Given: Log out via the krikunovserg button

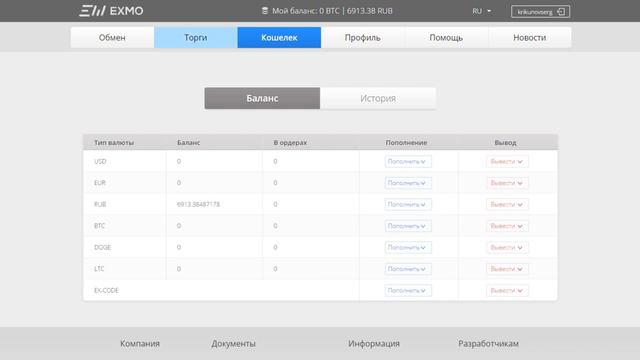Looking at the screenshot, I should [x=540, y=11].
